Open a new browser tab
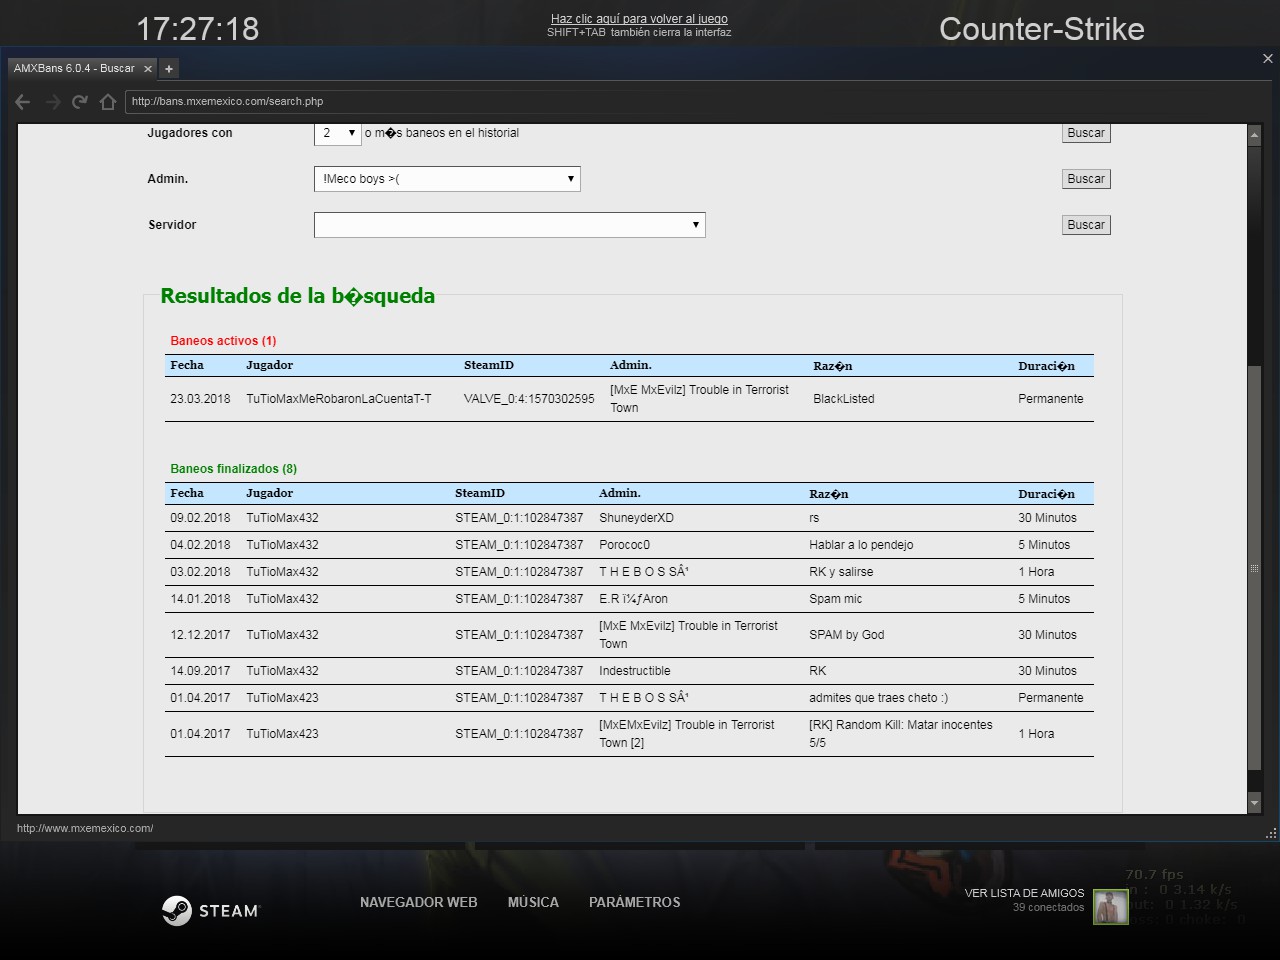 [x=169, y=69]
